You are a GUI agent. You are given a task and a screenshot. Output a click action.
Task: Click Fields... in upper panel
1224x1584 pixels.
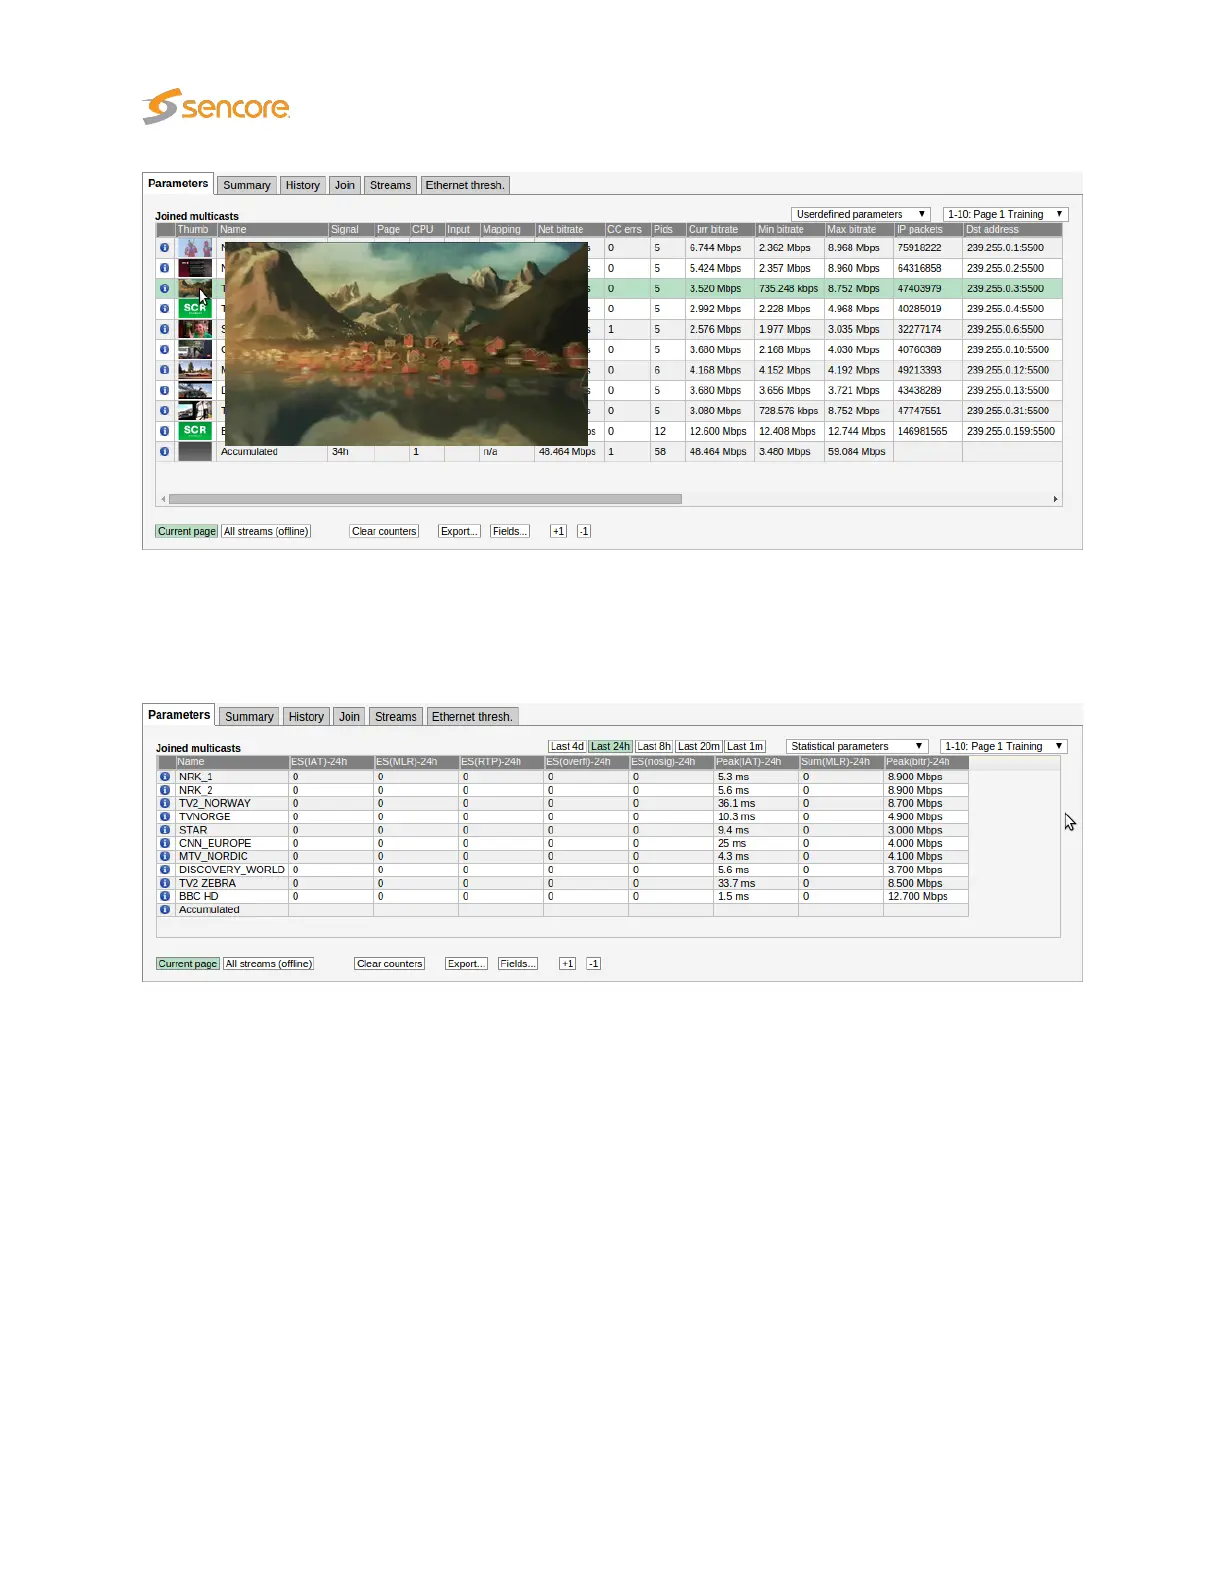(x=509, y=531)
